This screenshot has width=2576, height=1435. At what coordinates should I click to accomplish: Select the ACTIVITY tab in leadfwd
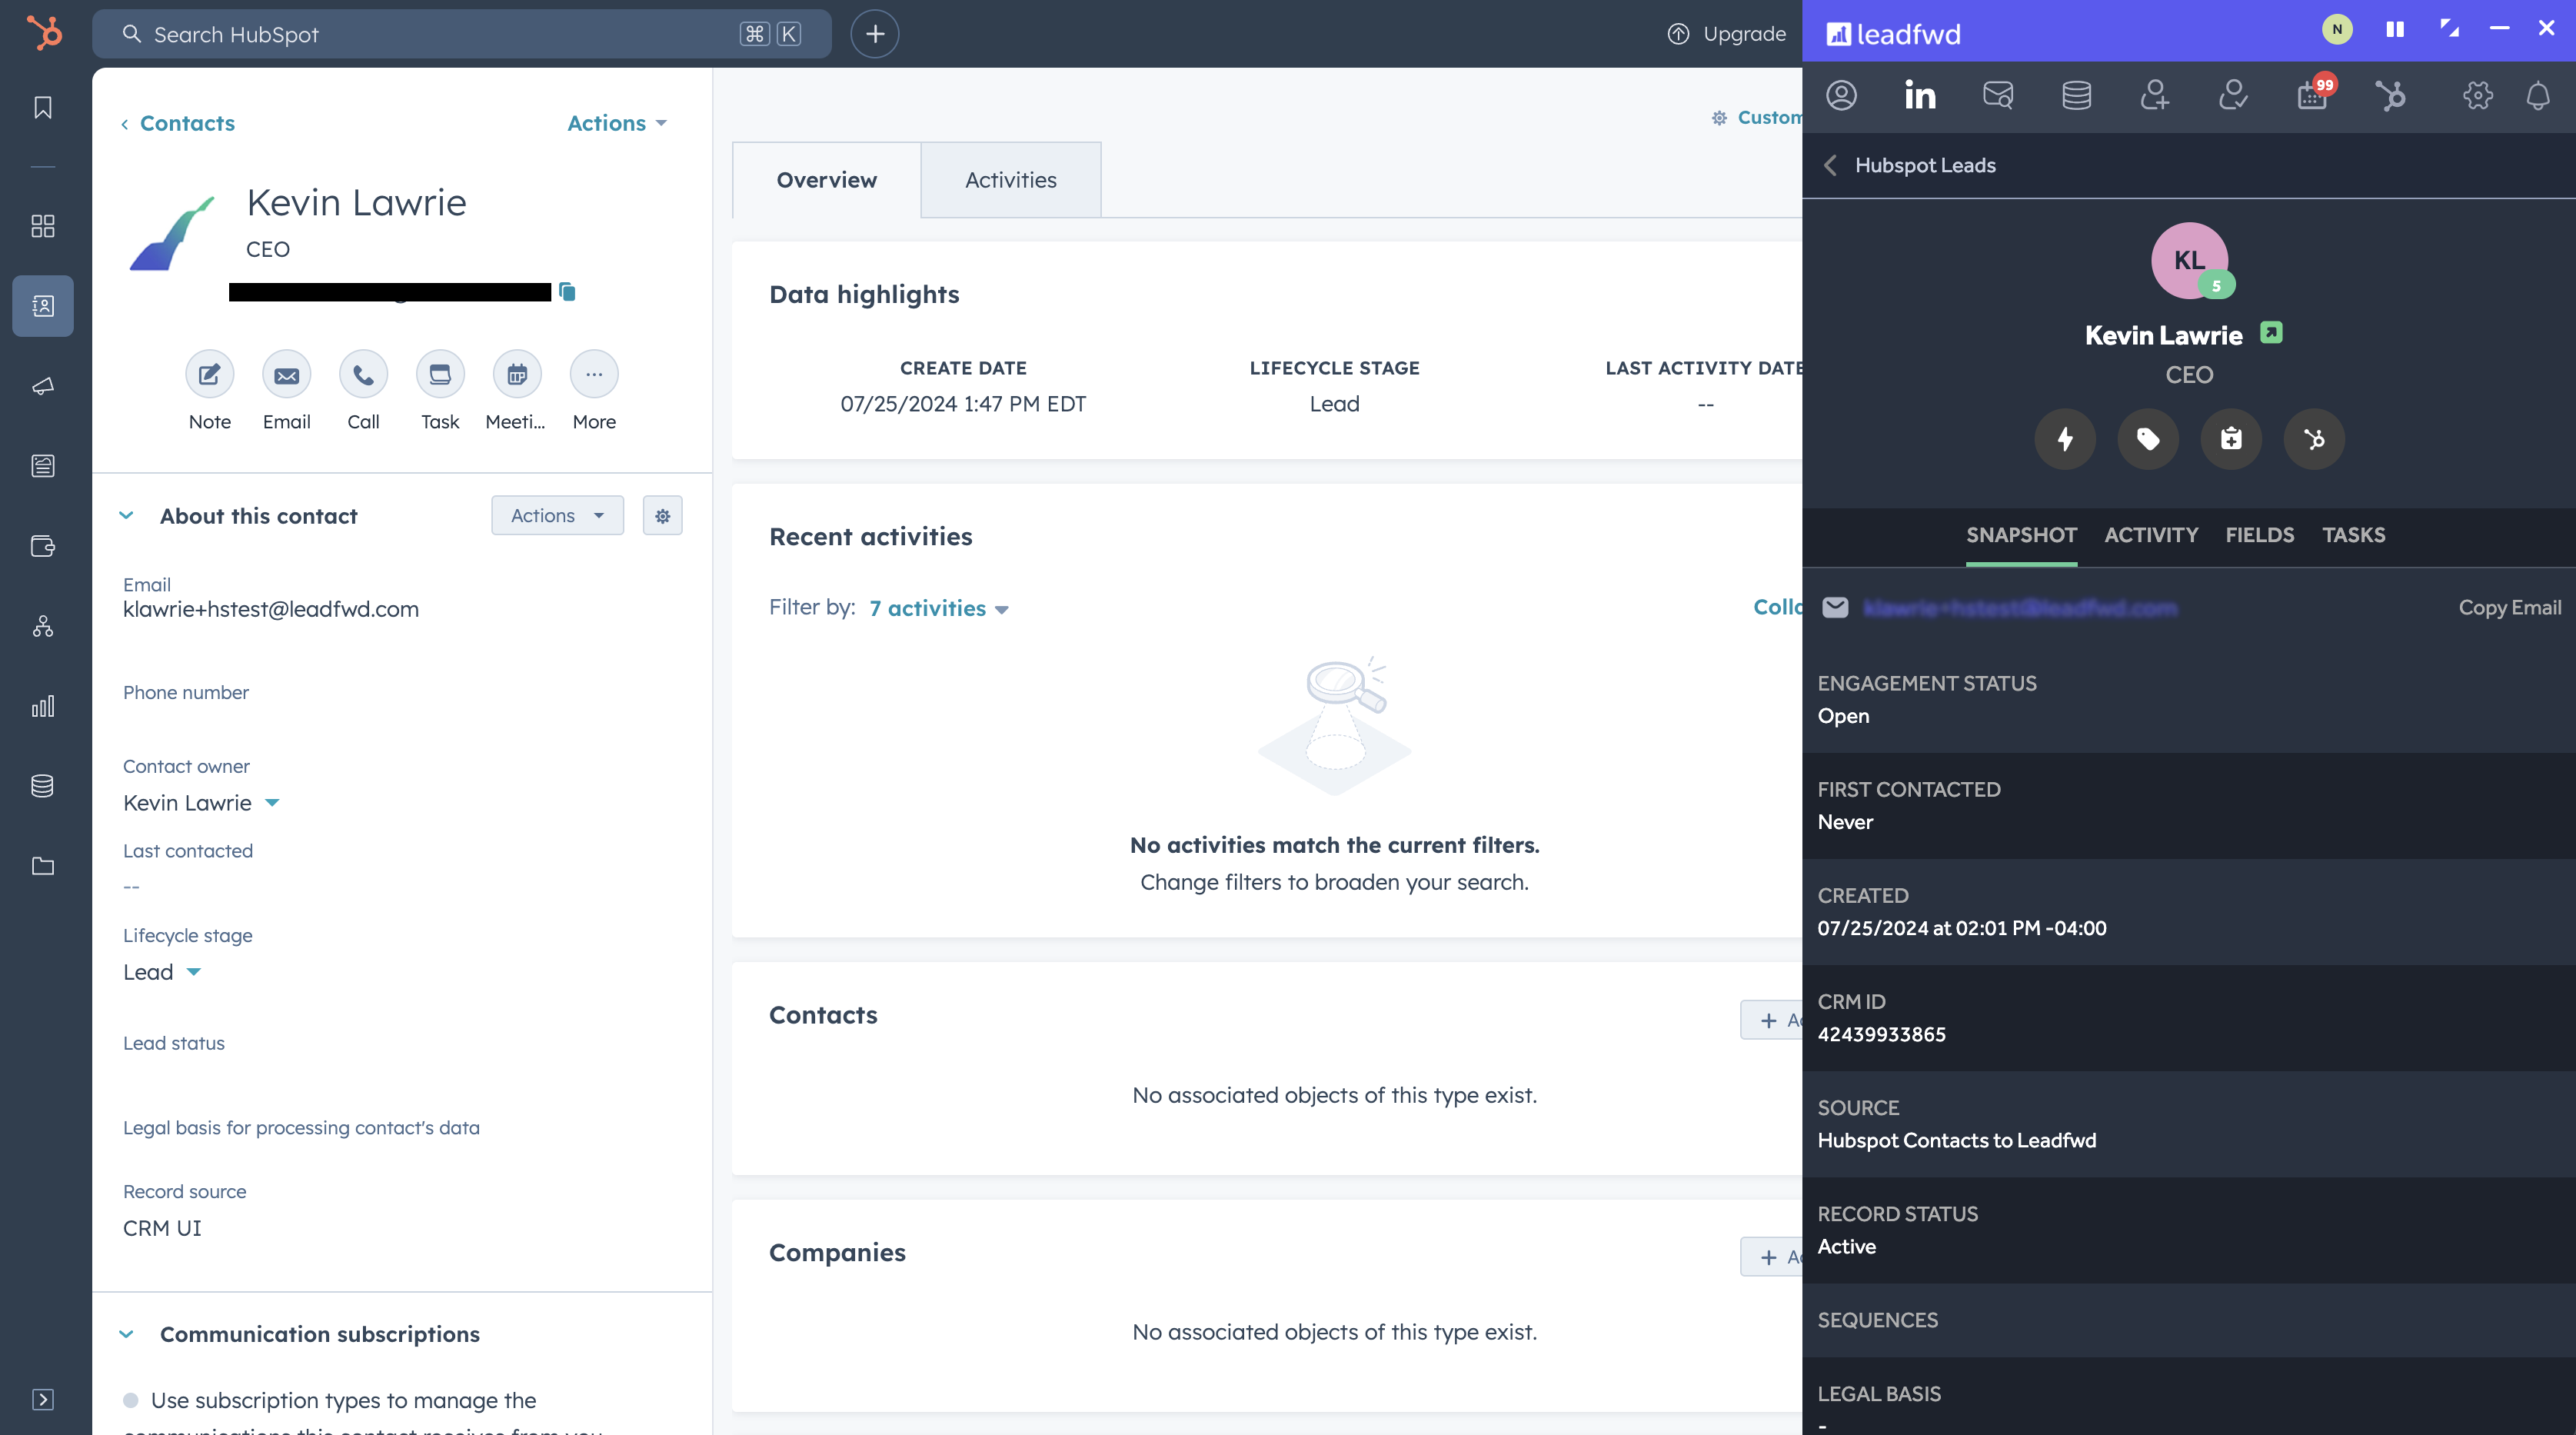click(2151, 535)
